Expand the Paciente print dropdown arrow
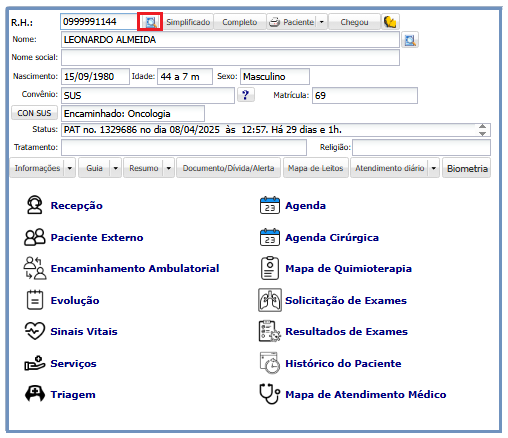This screenshot has width=508, height=438. point(321,22)
